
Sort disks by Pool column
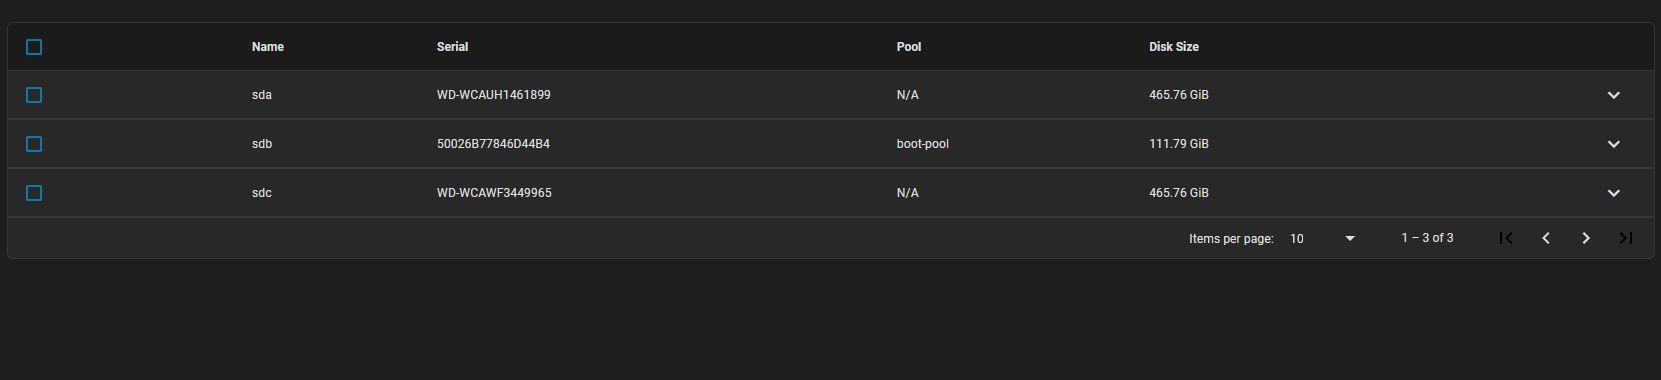point(909,47)
